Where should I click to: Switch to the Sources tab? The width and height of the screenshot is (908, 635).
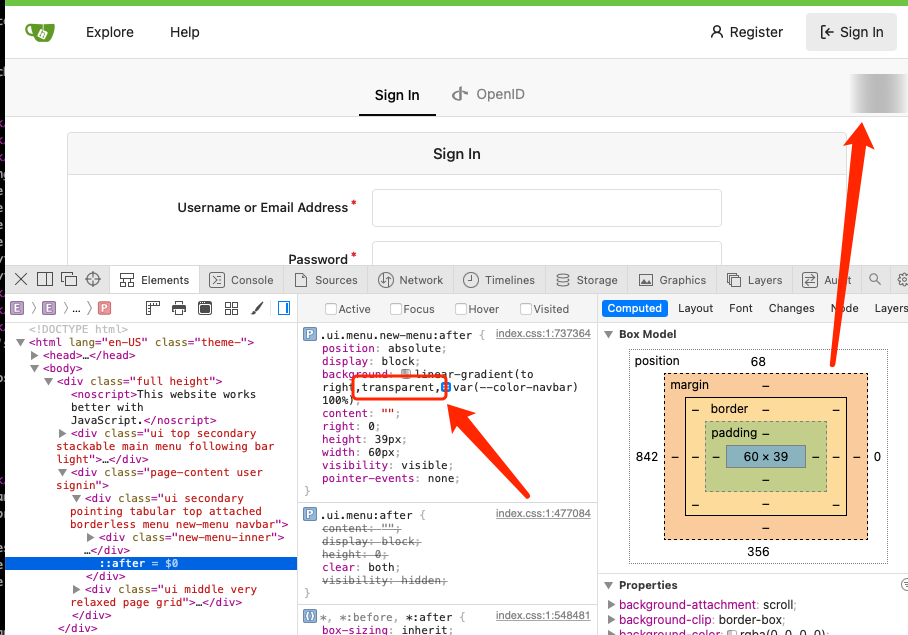pos(326,280)
